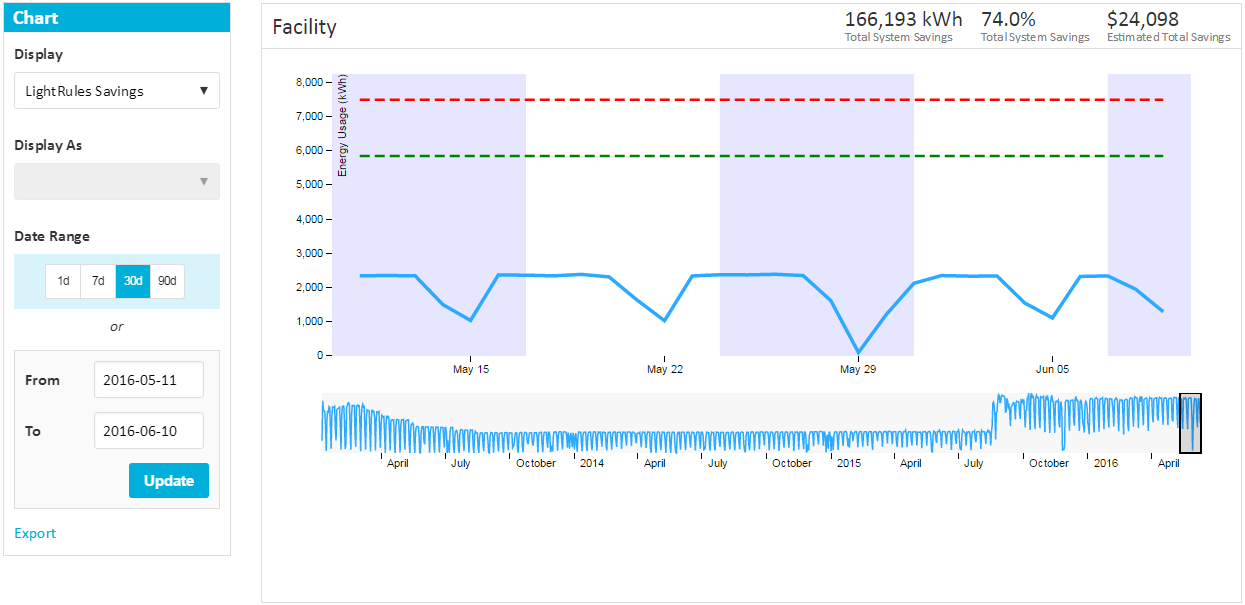The width and height of the screenshot is (1245, 605).
Task: Click the May 29 low point on chart
Action: pos(858,352)
